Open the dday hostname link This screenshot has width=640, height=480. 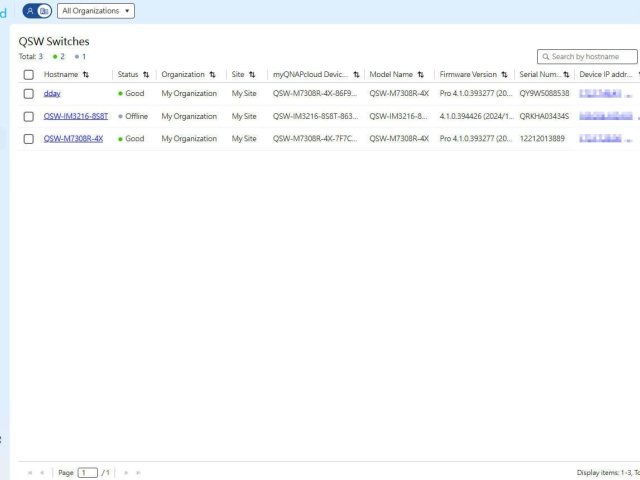point(52,93)
